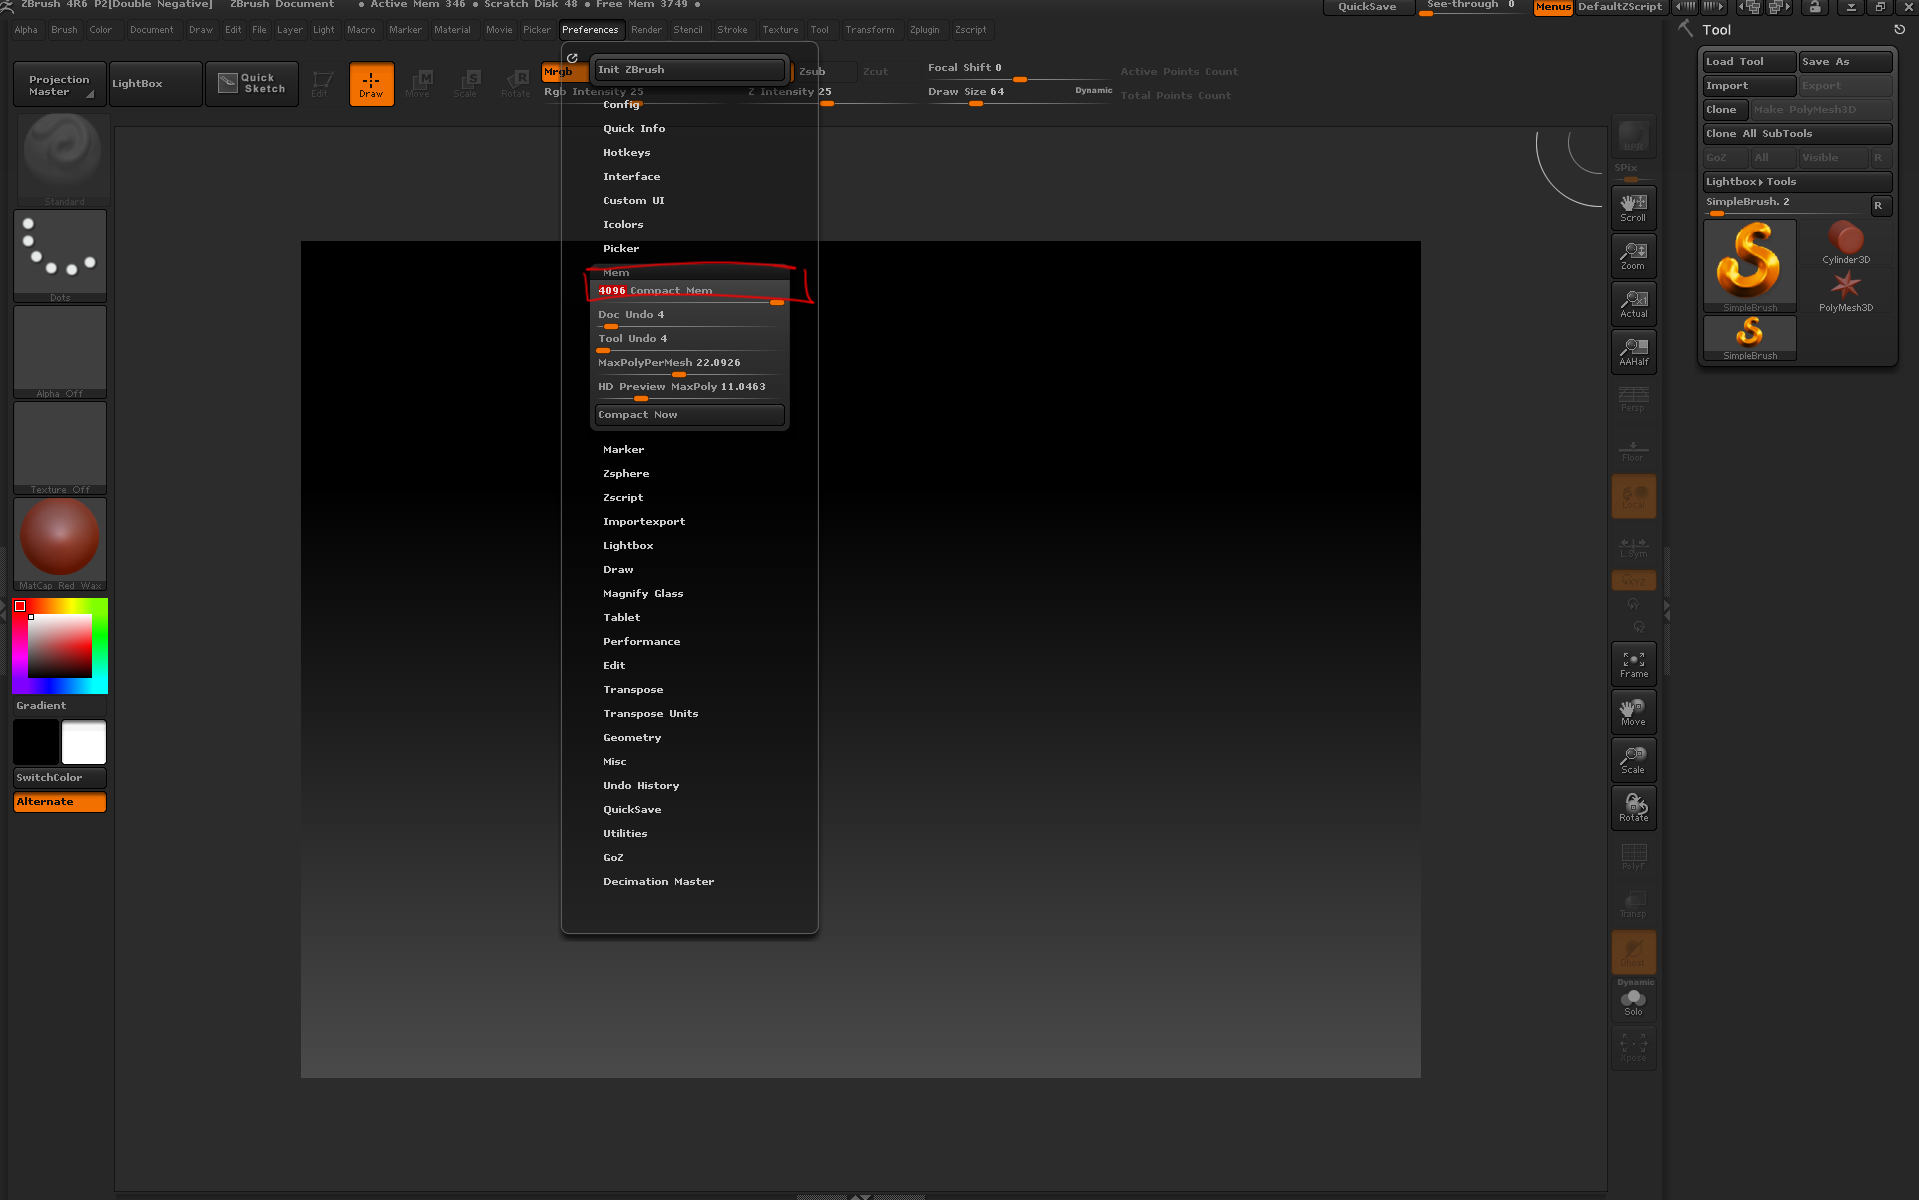The width and height of the screenshot is (1919, 1200).
Task: Pick a color in the color picker square
Action: 60,646
